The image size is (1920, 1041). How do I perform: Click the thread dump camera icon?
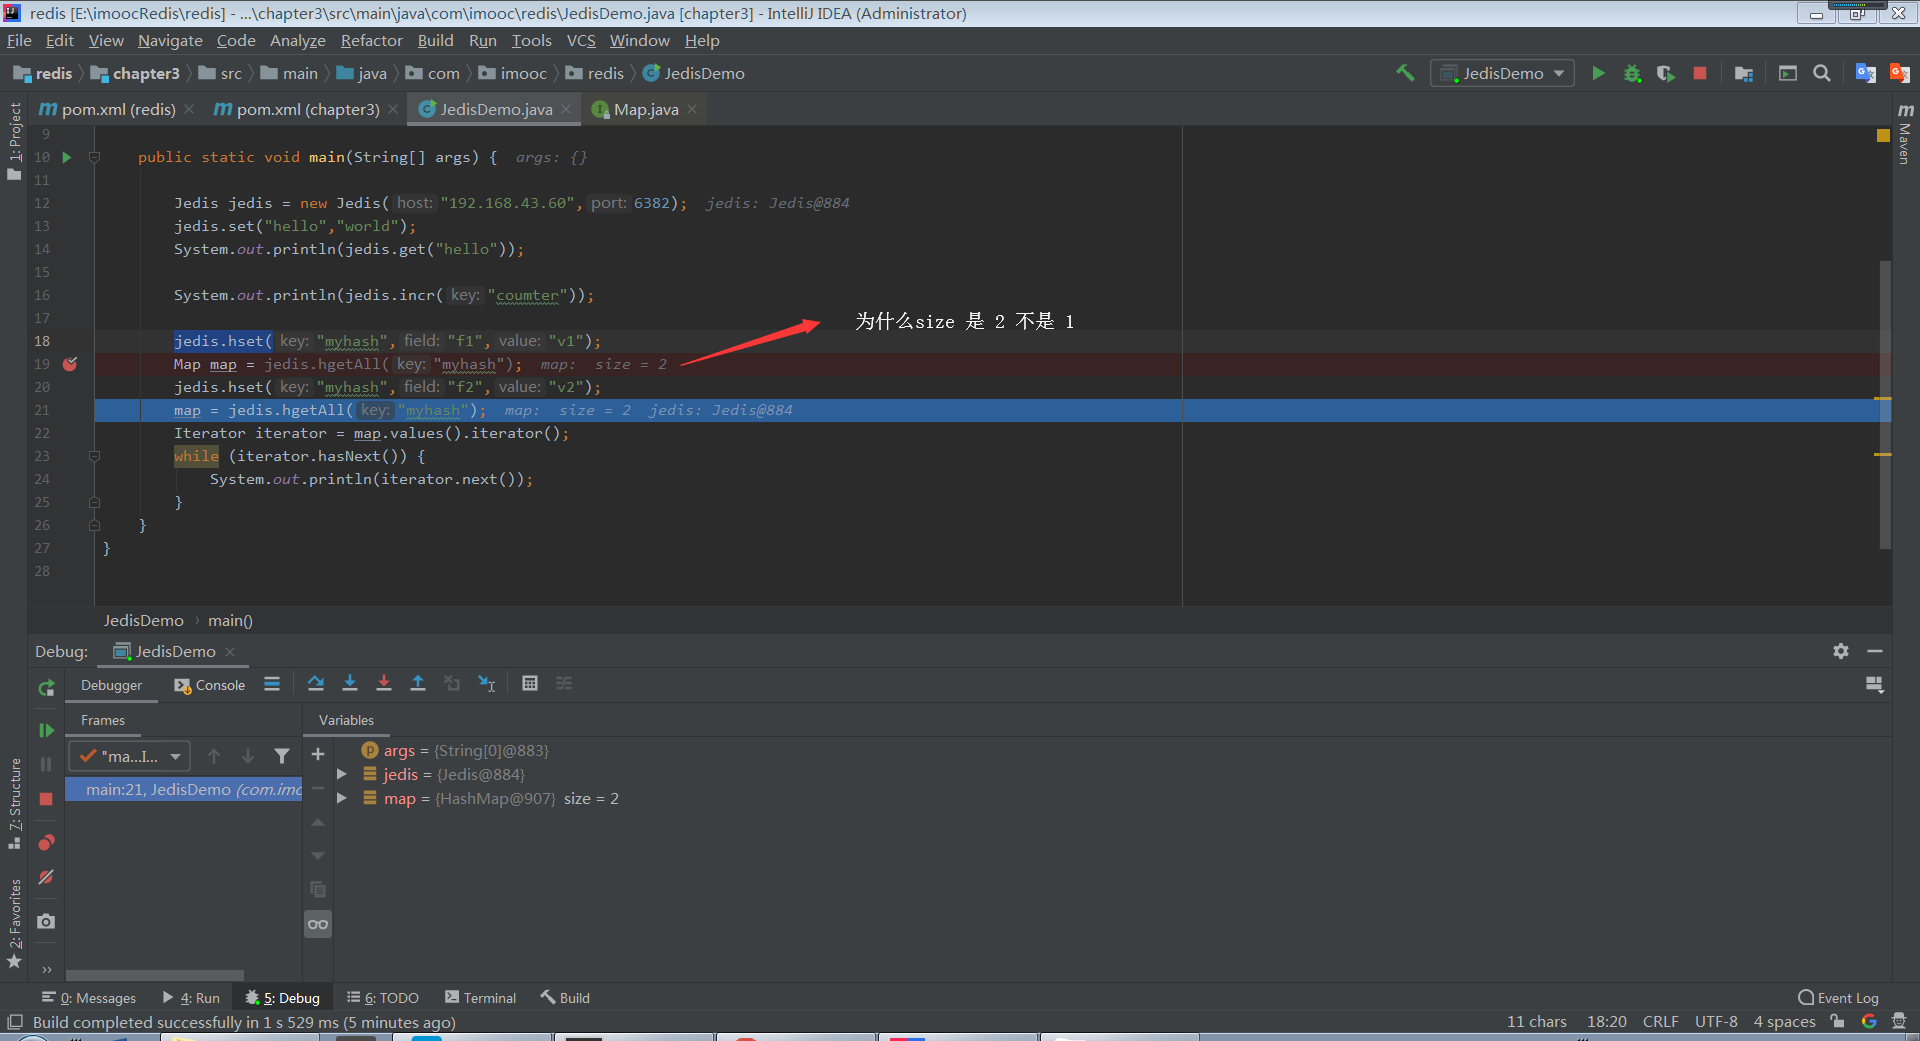click(46, 921)
